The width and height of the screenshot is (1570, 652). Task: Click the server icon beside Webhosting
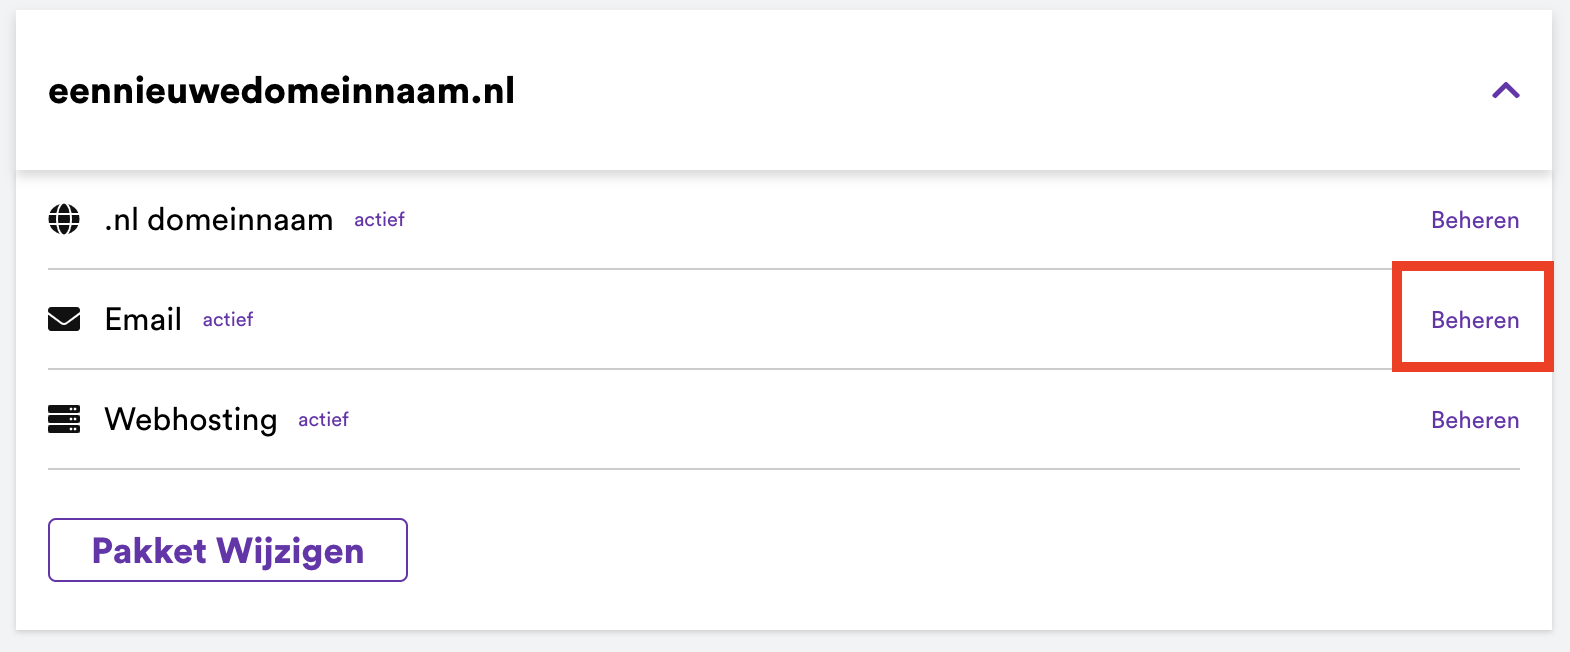pos(64,419)
